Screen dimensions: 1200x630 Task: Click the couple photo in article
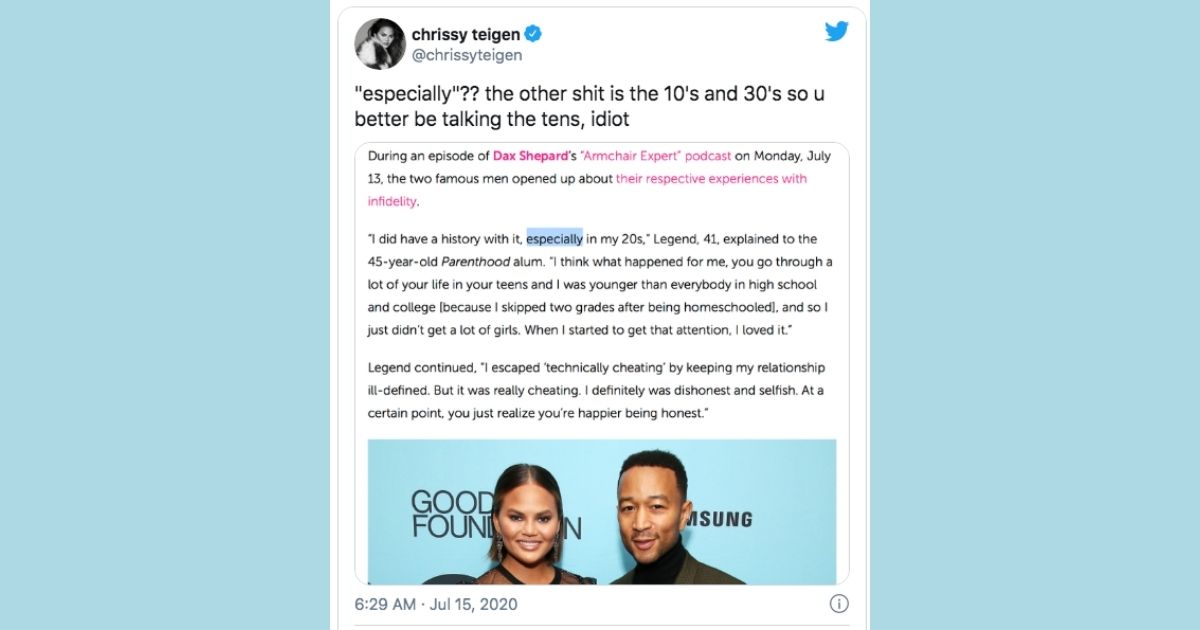tap(602, 512)
